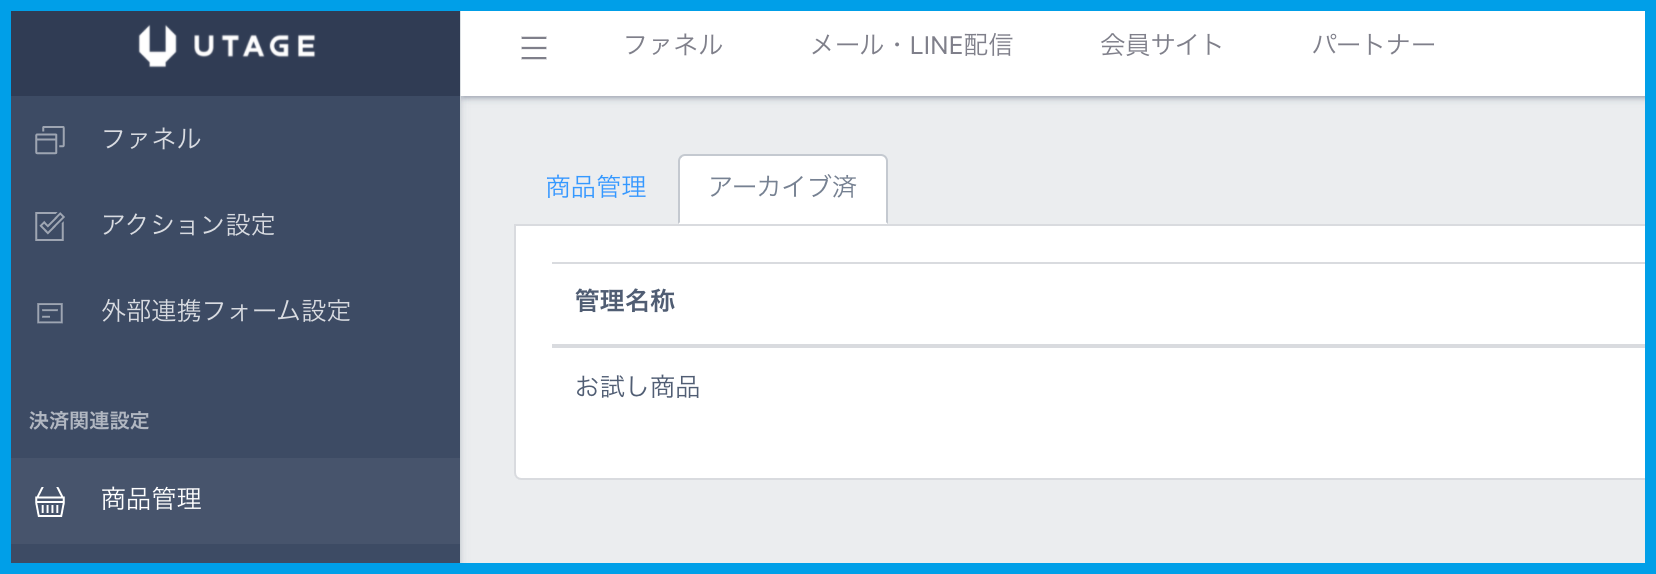The height and width of the screenshot is (574, 1656).
Task: Select the 商品管理 sidebar label
Action: (151, 499)
